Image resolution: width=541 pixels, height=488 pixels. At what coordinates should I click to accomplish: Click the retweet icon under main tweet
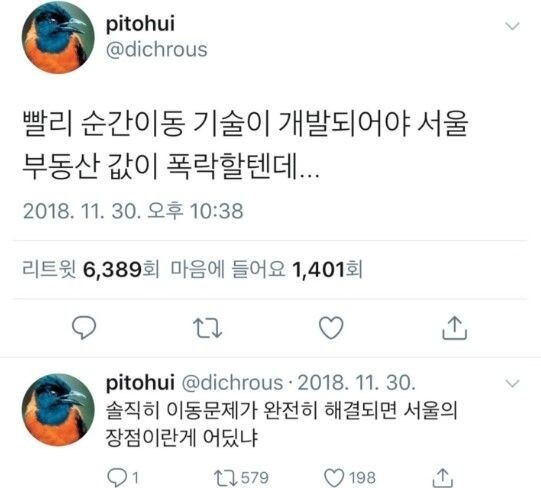[x=207, y=328]
